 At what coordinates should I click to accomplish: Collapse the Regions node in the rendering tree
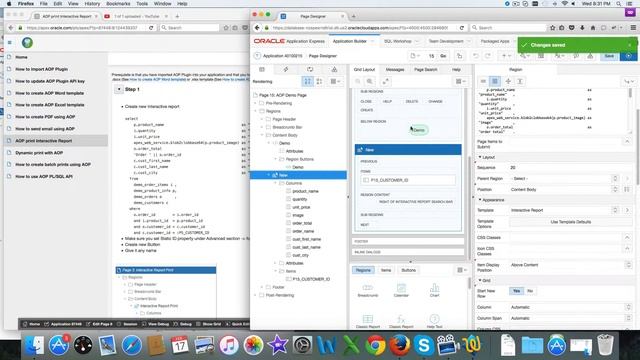[256, 111]
